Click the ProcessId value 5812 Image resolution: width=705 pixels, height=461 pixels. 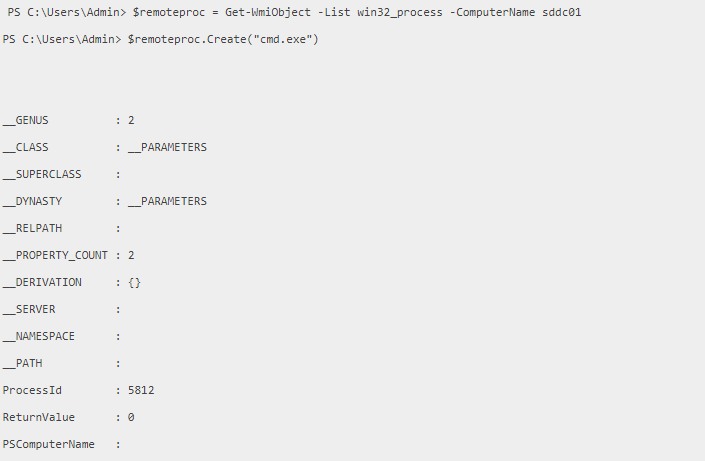[141, 390]
